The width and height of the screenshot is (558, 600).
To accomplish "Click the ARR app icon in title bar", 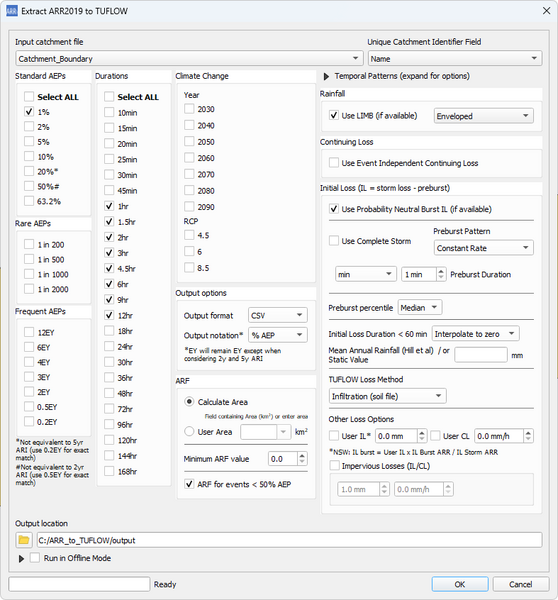I will 12,11.
